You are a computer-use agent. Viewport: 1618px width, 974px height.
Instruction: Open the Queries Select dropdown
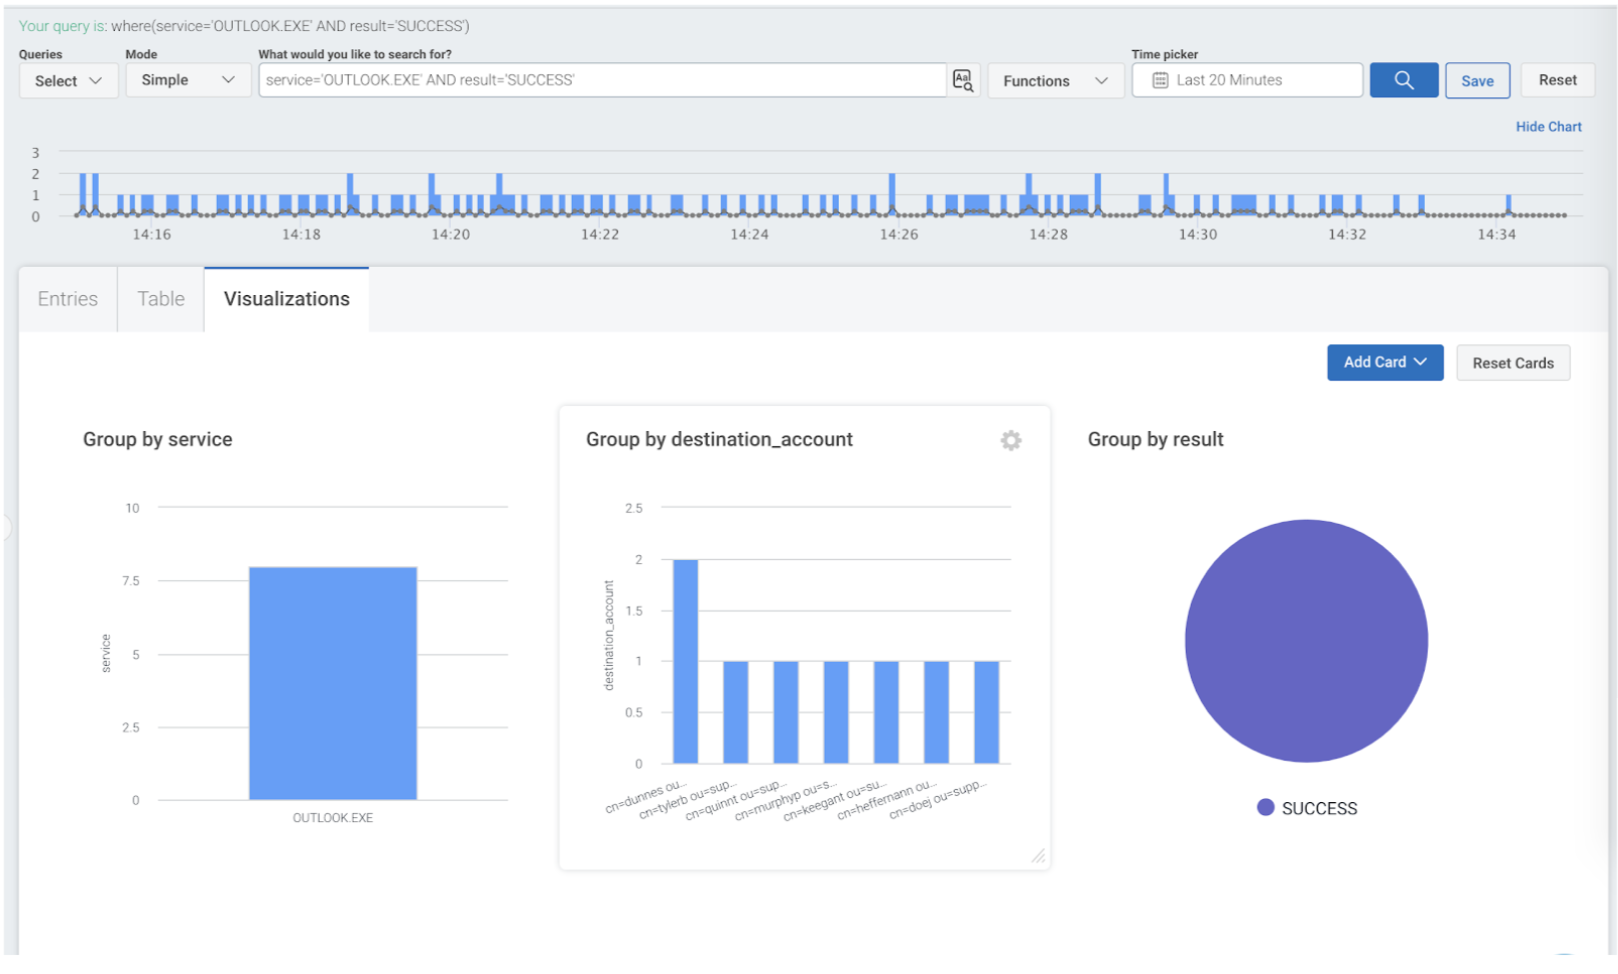pyautogui.click(x=68, y=81)
